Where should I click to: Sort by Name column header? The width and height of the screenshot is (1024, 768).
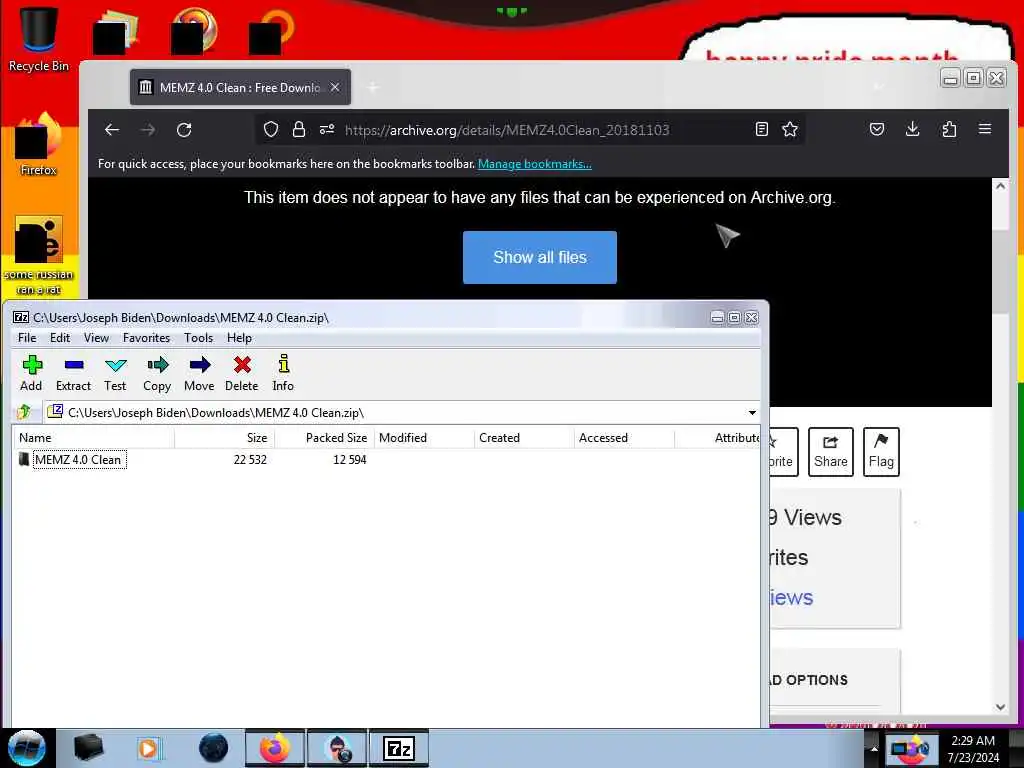(93, 438)
